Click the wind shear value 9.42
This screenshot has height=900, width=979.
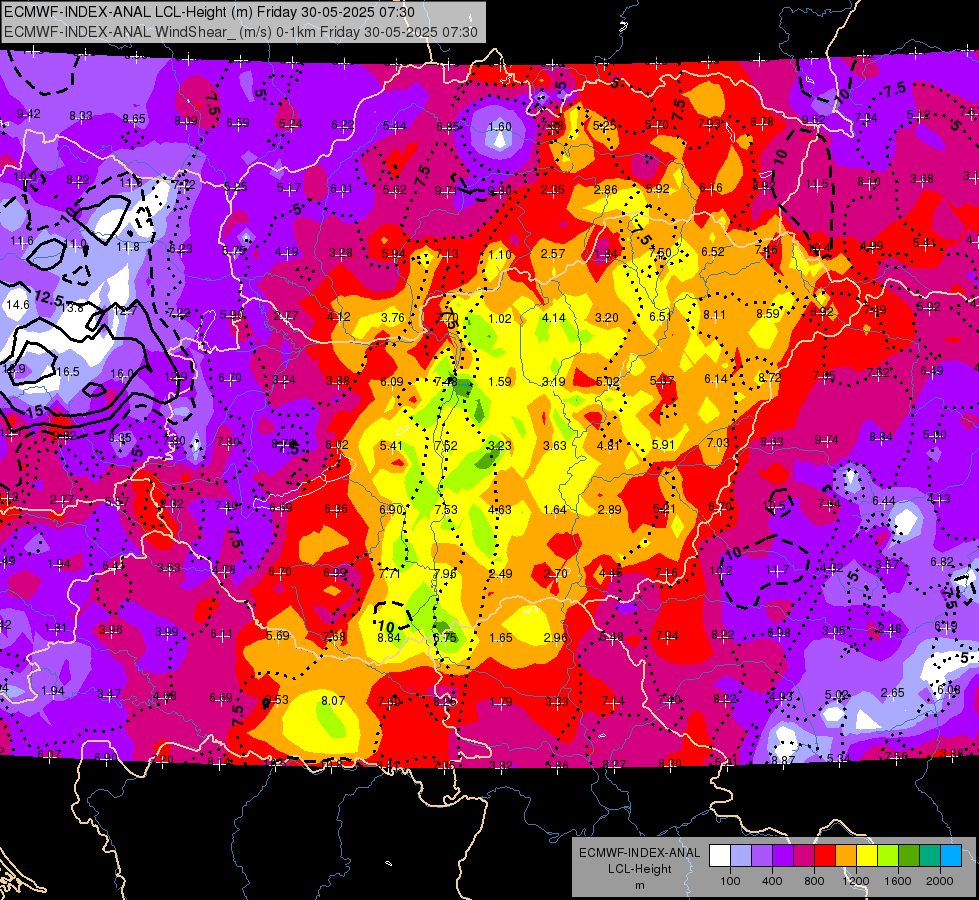point(29,114)
